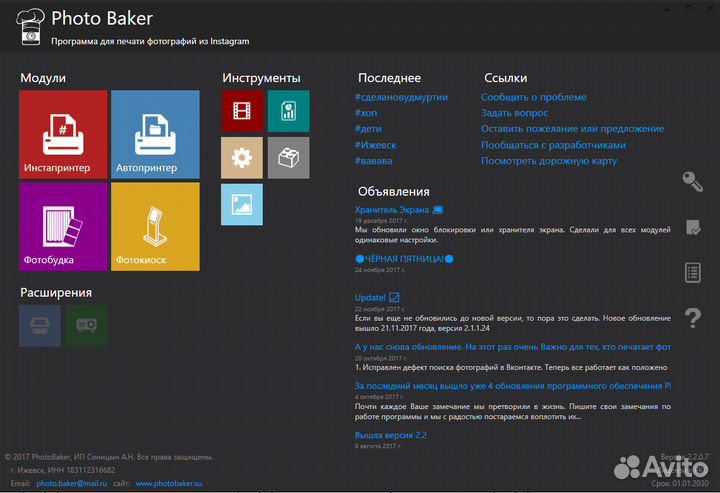Image resolution: width=720 pixels, height=493 pixels.
Task: Open recent hashtag #вавава
Action: tap(373, 161)
